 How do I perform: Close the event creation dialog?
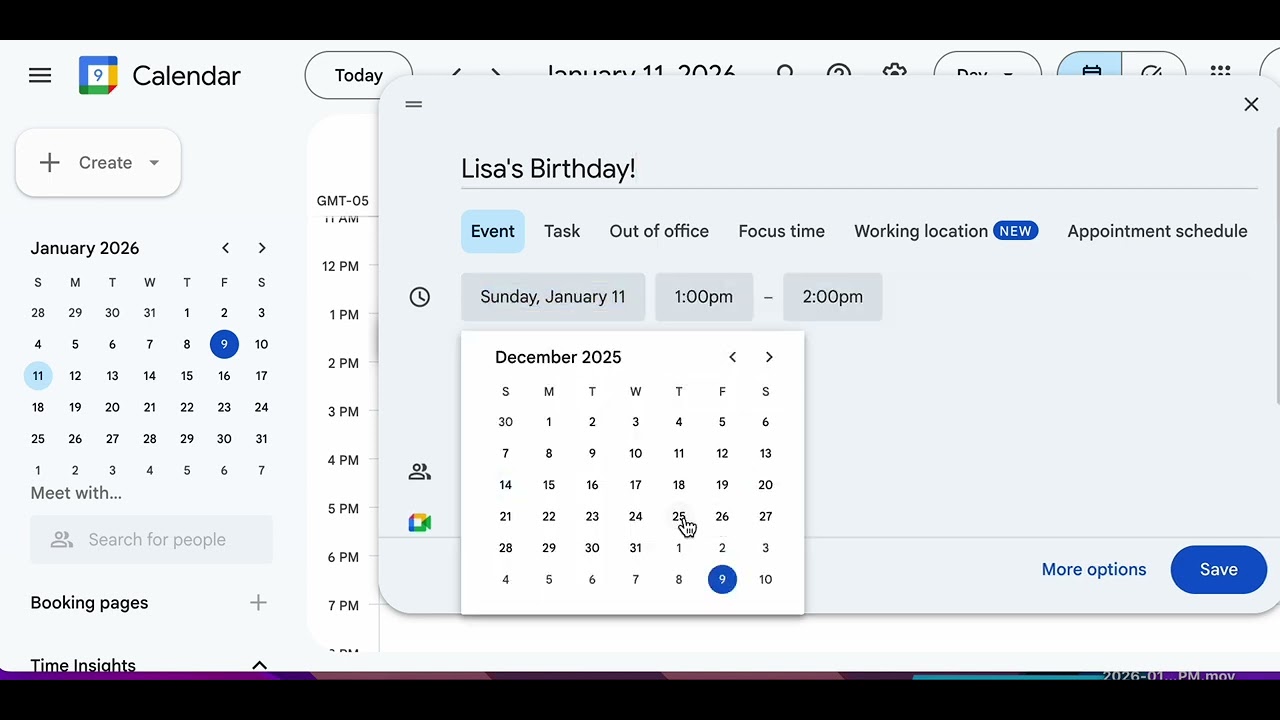(1251, 104)
